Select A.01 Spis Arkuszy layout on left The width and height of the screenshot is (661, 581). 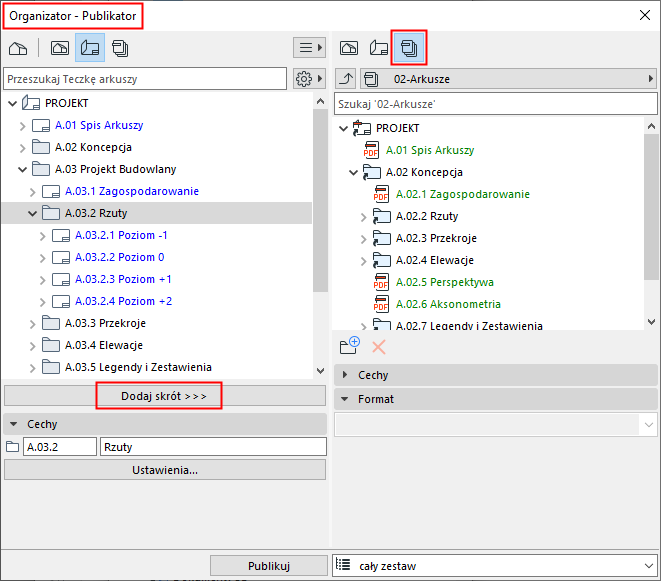(99, 125)
